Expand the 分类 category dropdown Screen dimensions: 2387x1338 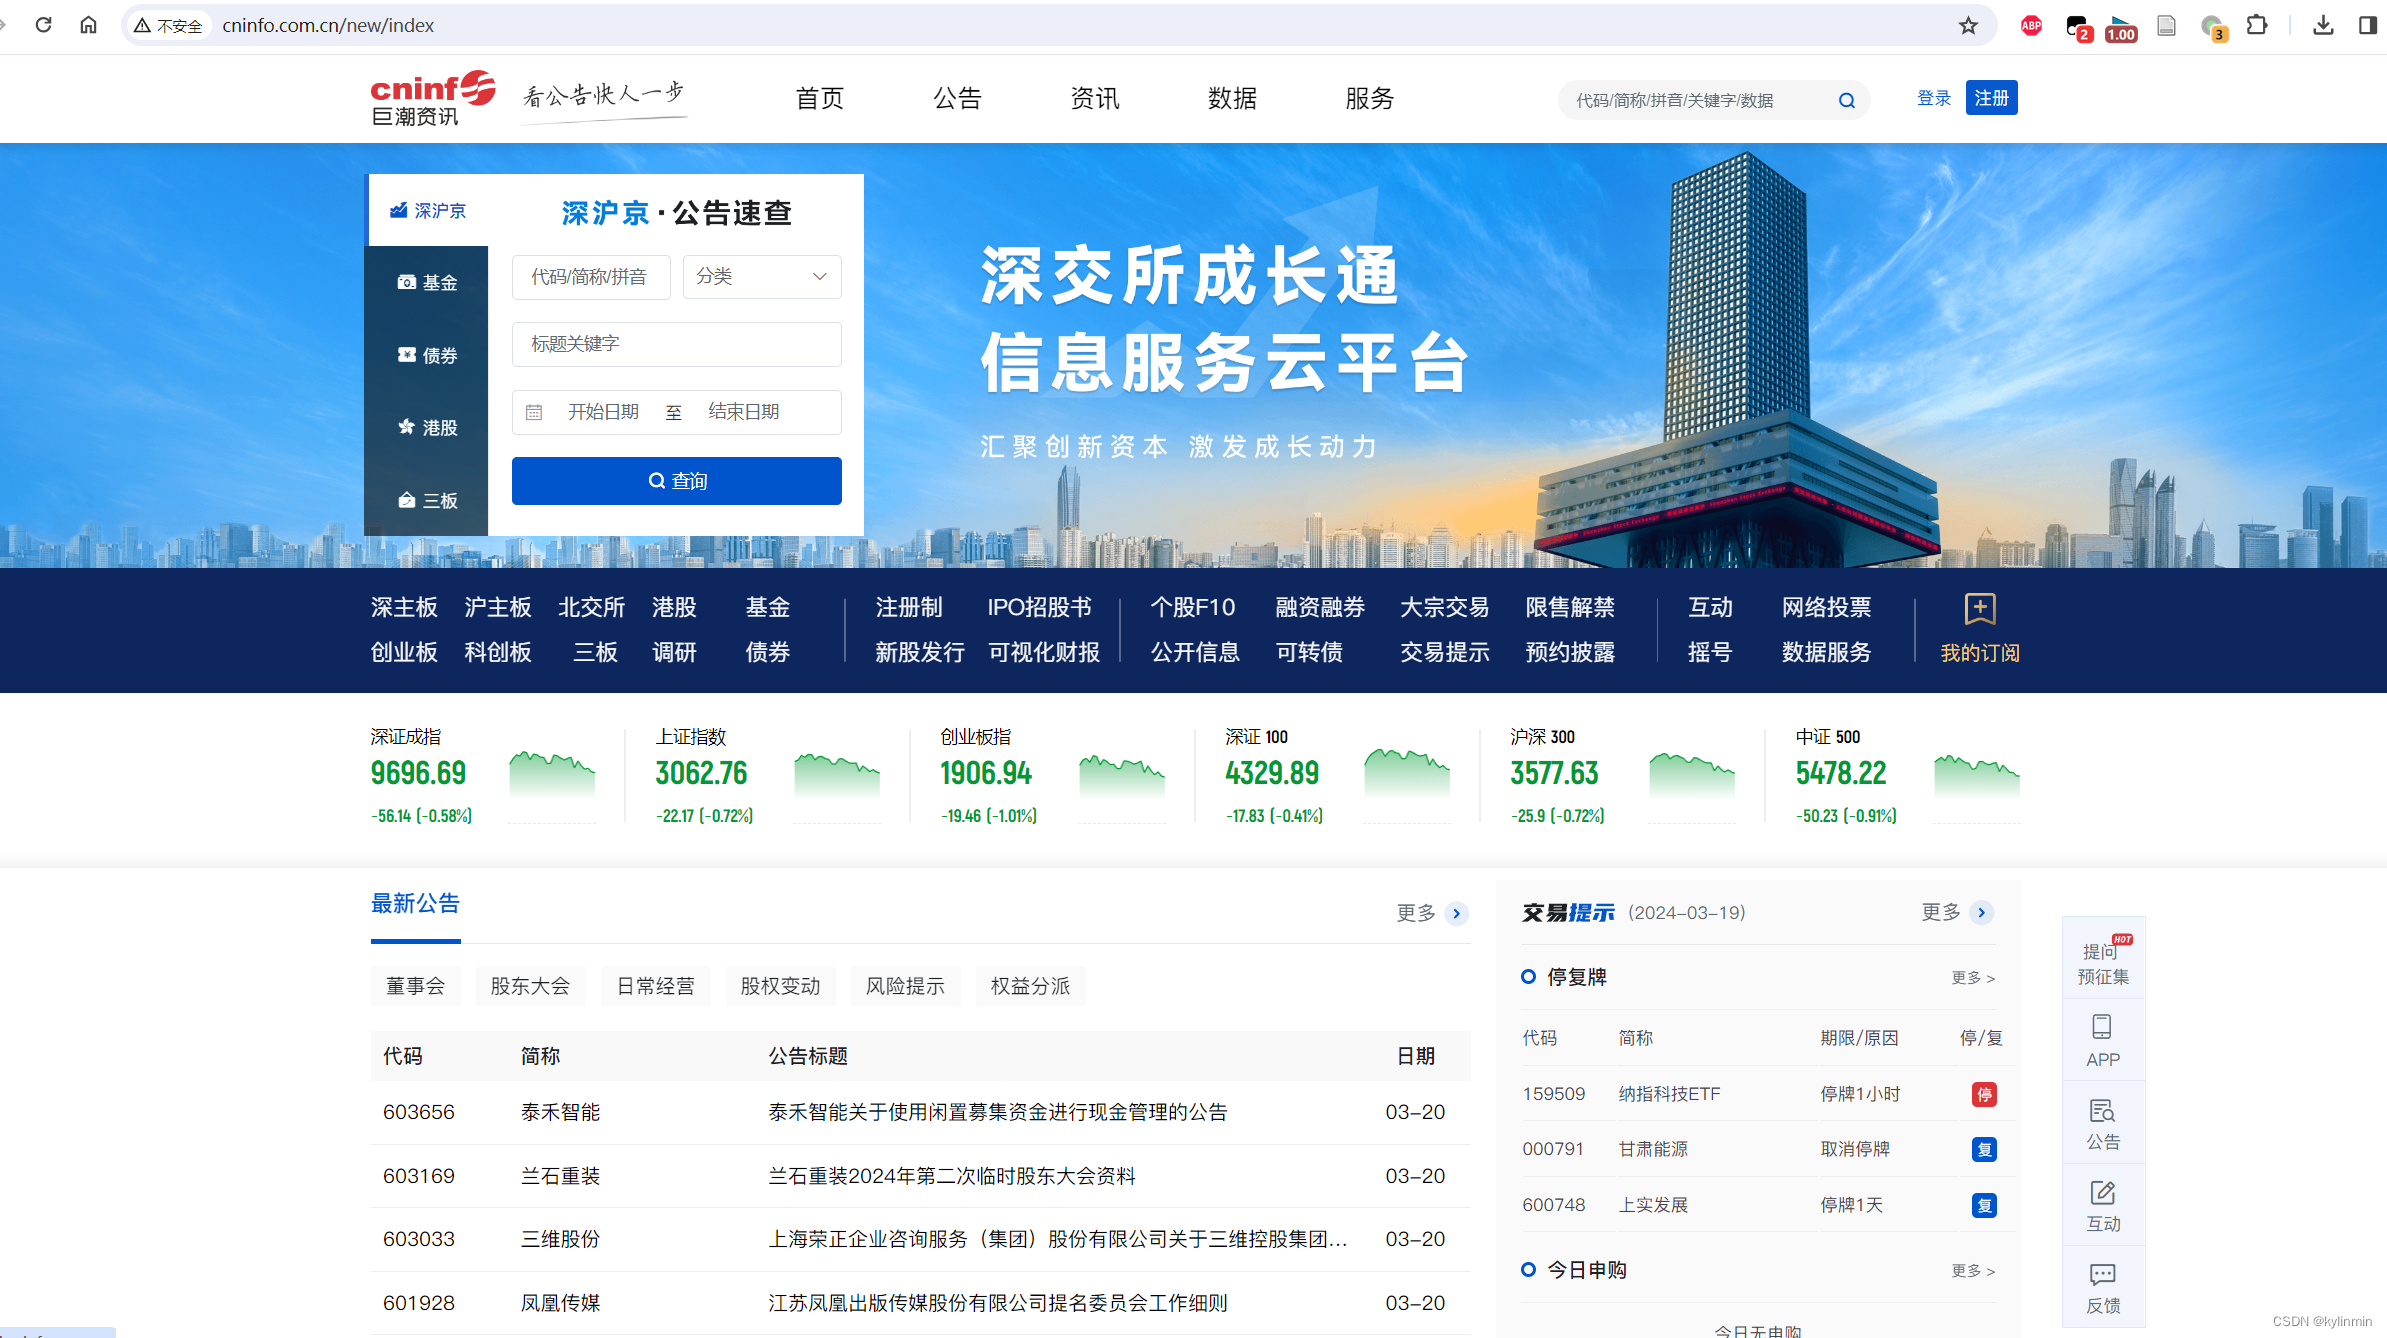point(762,277)
